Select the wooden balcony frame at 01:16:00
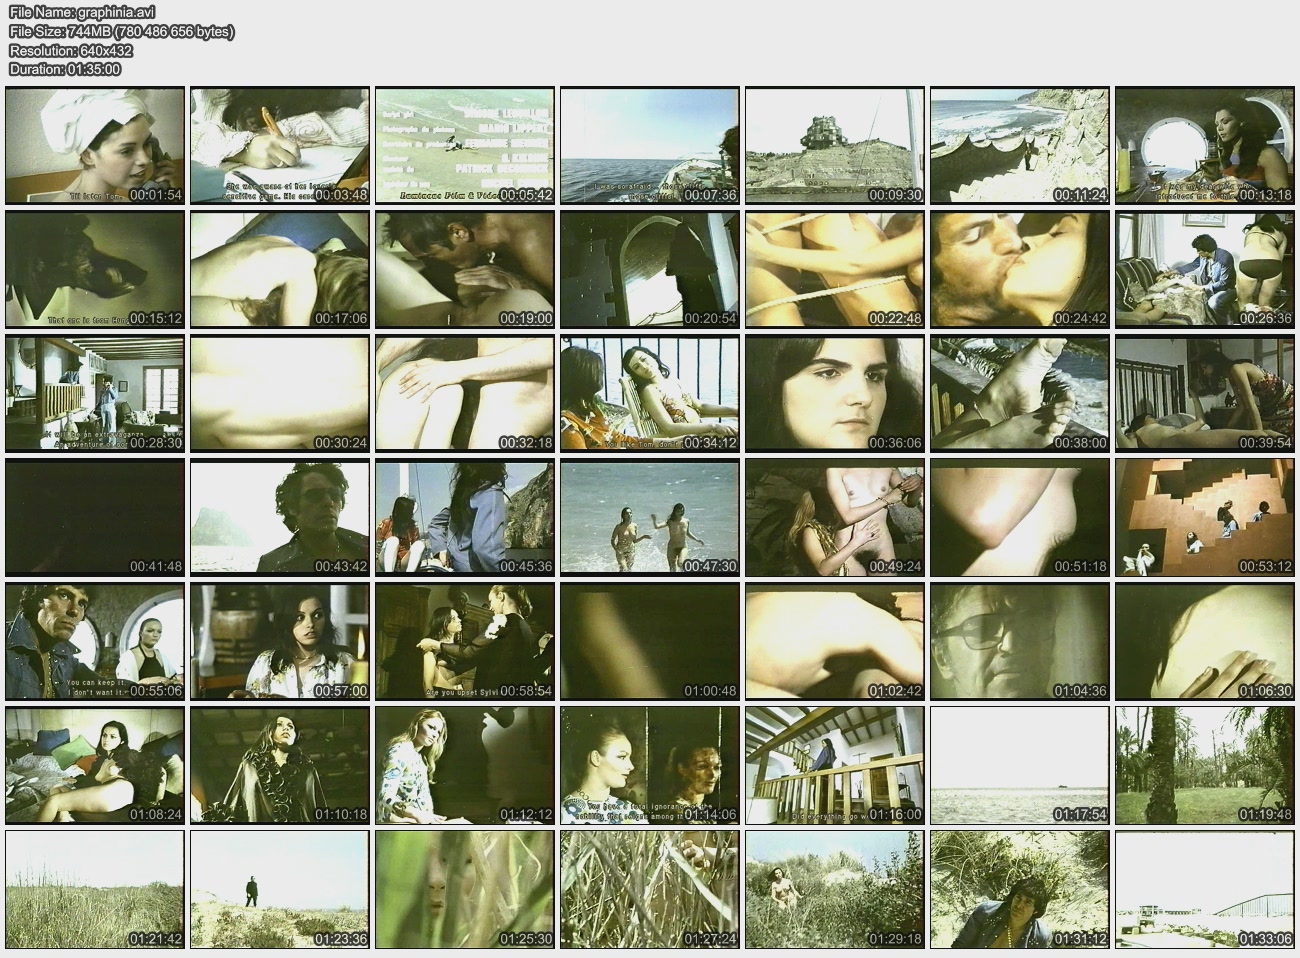Image resolution: width=1300 pixels, height=958 pixels. 835,766
